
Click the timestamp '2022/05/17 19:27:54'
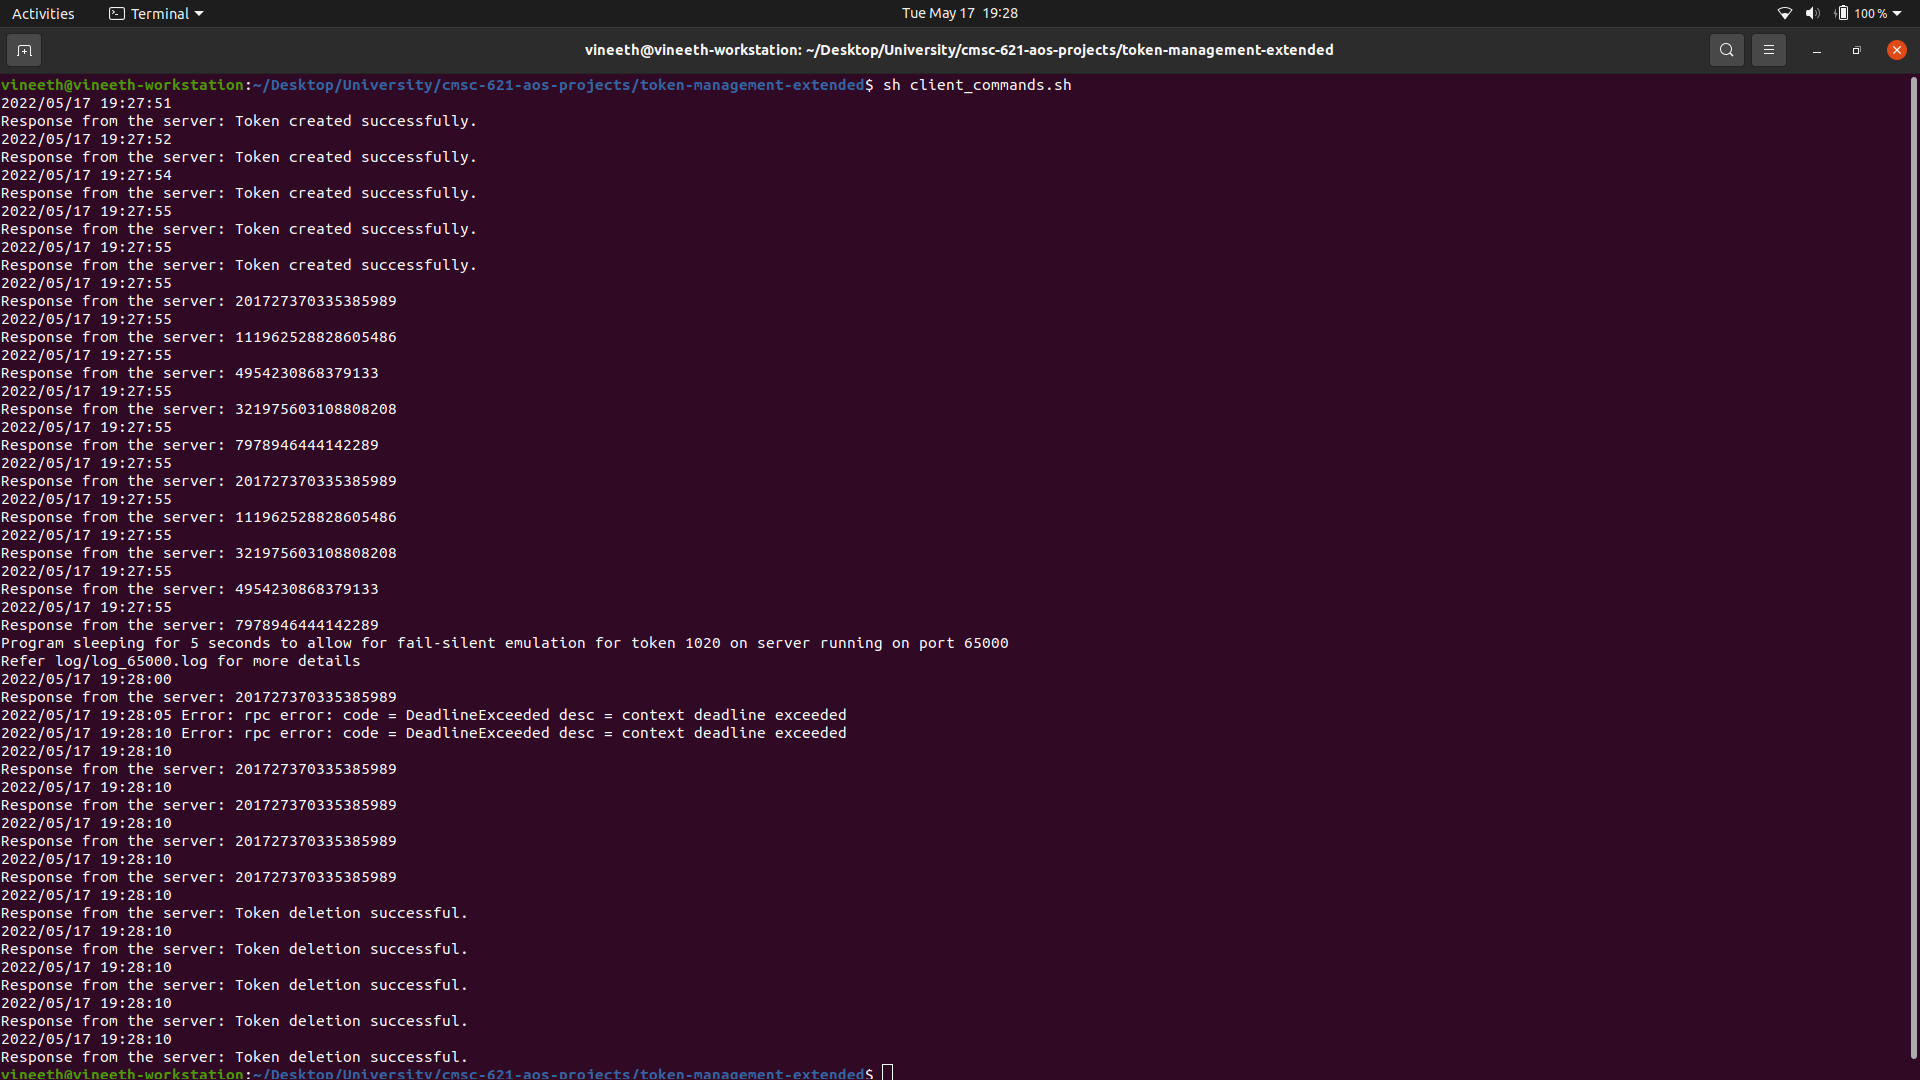[x=86, y=175]
